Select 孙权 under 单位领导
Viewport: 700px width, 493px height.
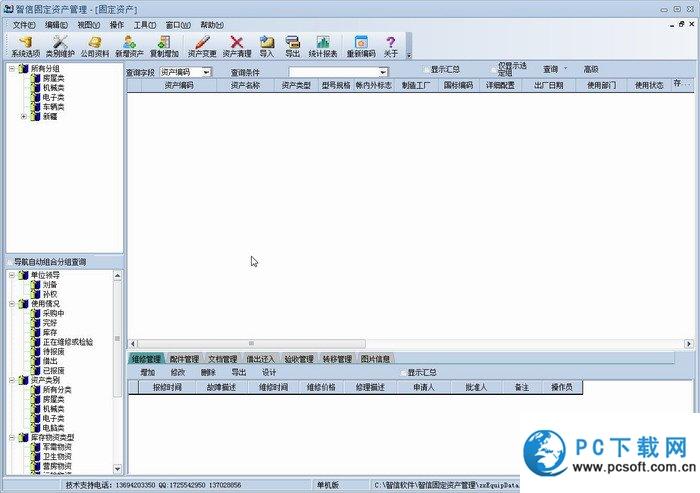(x=50, y=294)
